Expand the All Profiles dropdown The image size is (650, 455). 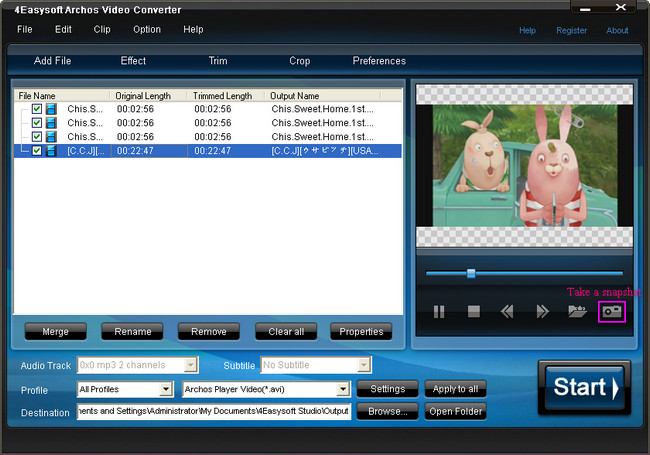166,389
